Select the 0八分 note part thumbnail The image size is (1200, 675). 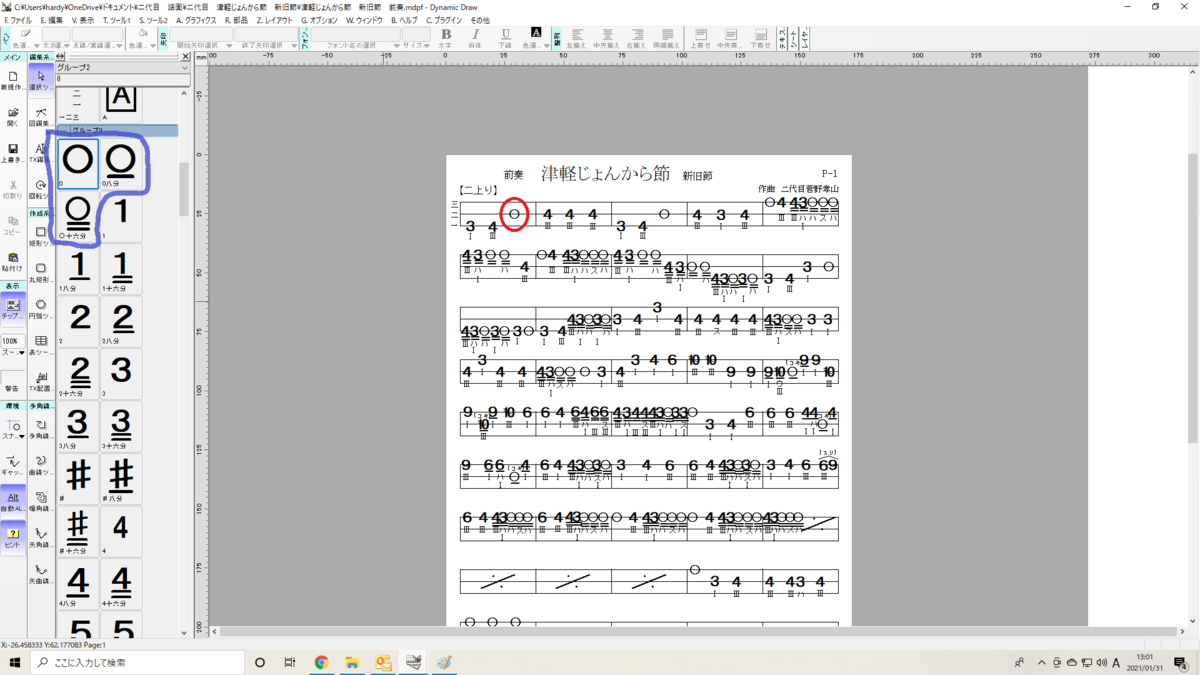121,164
